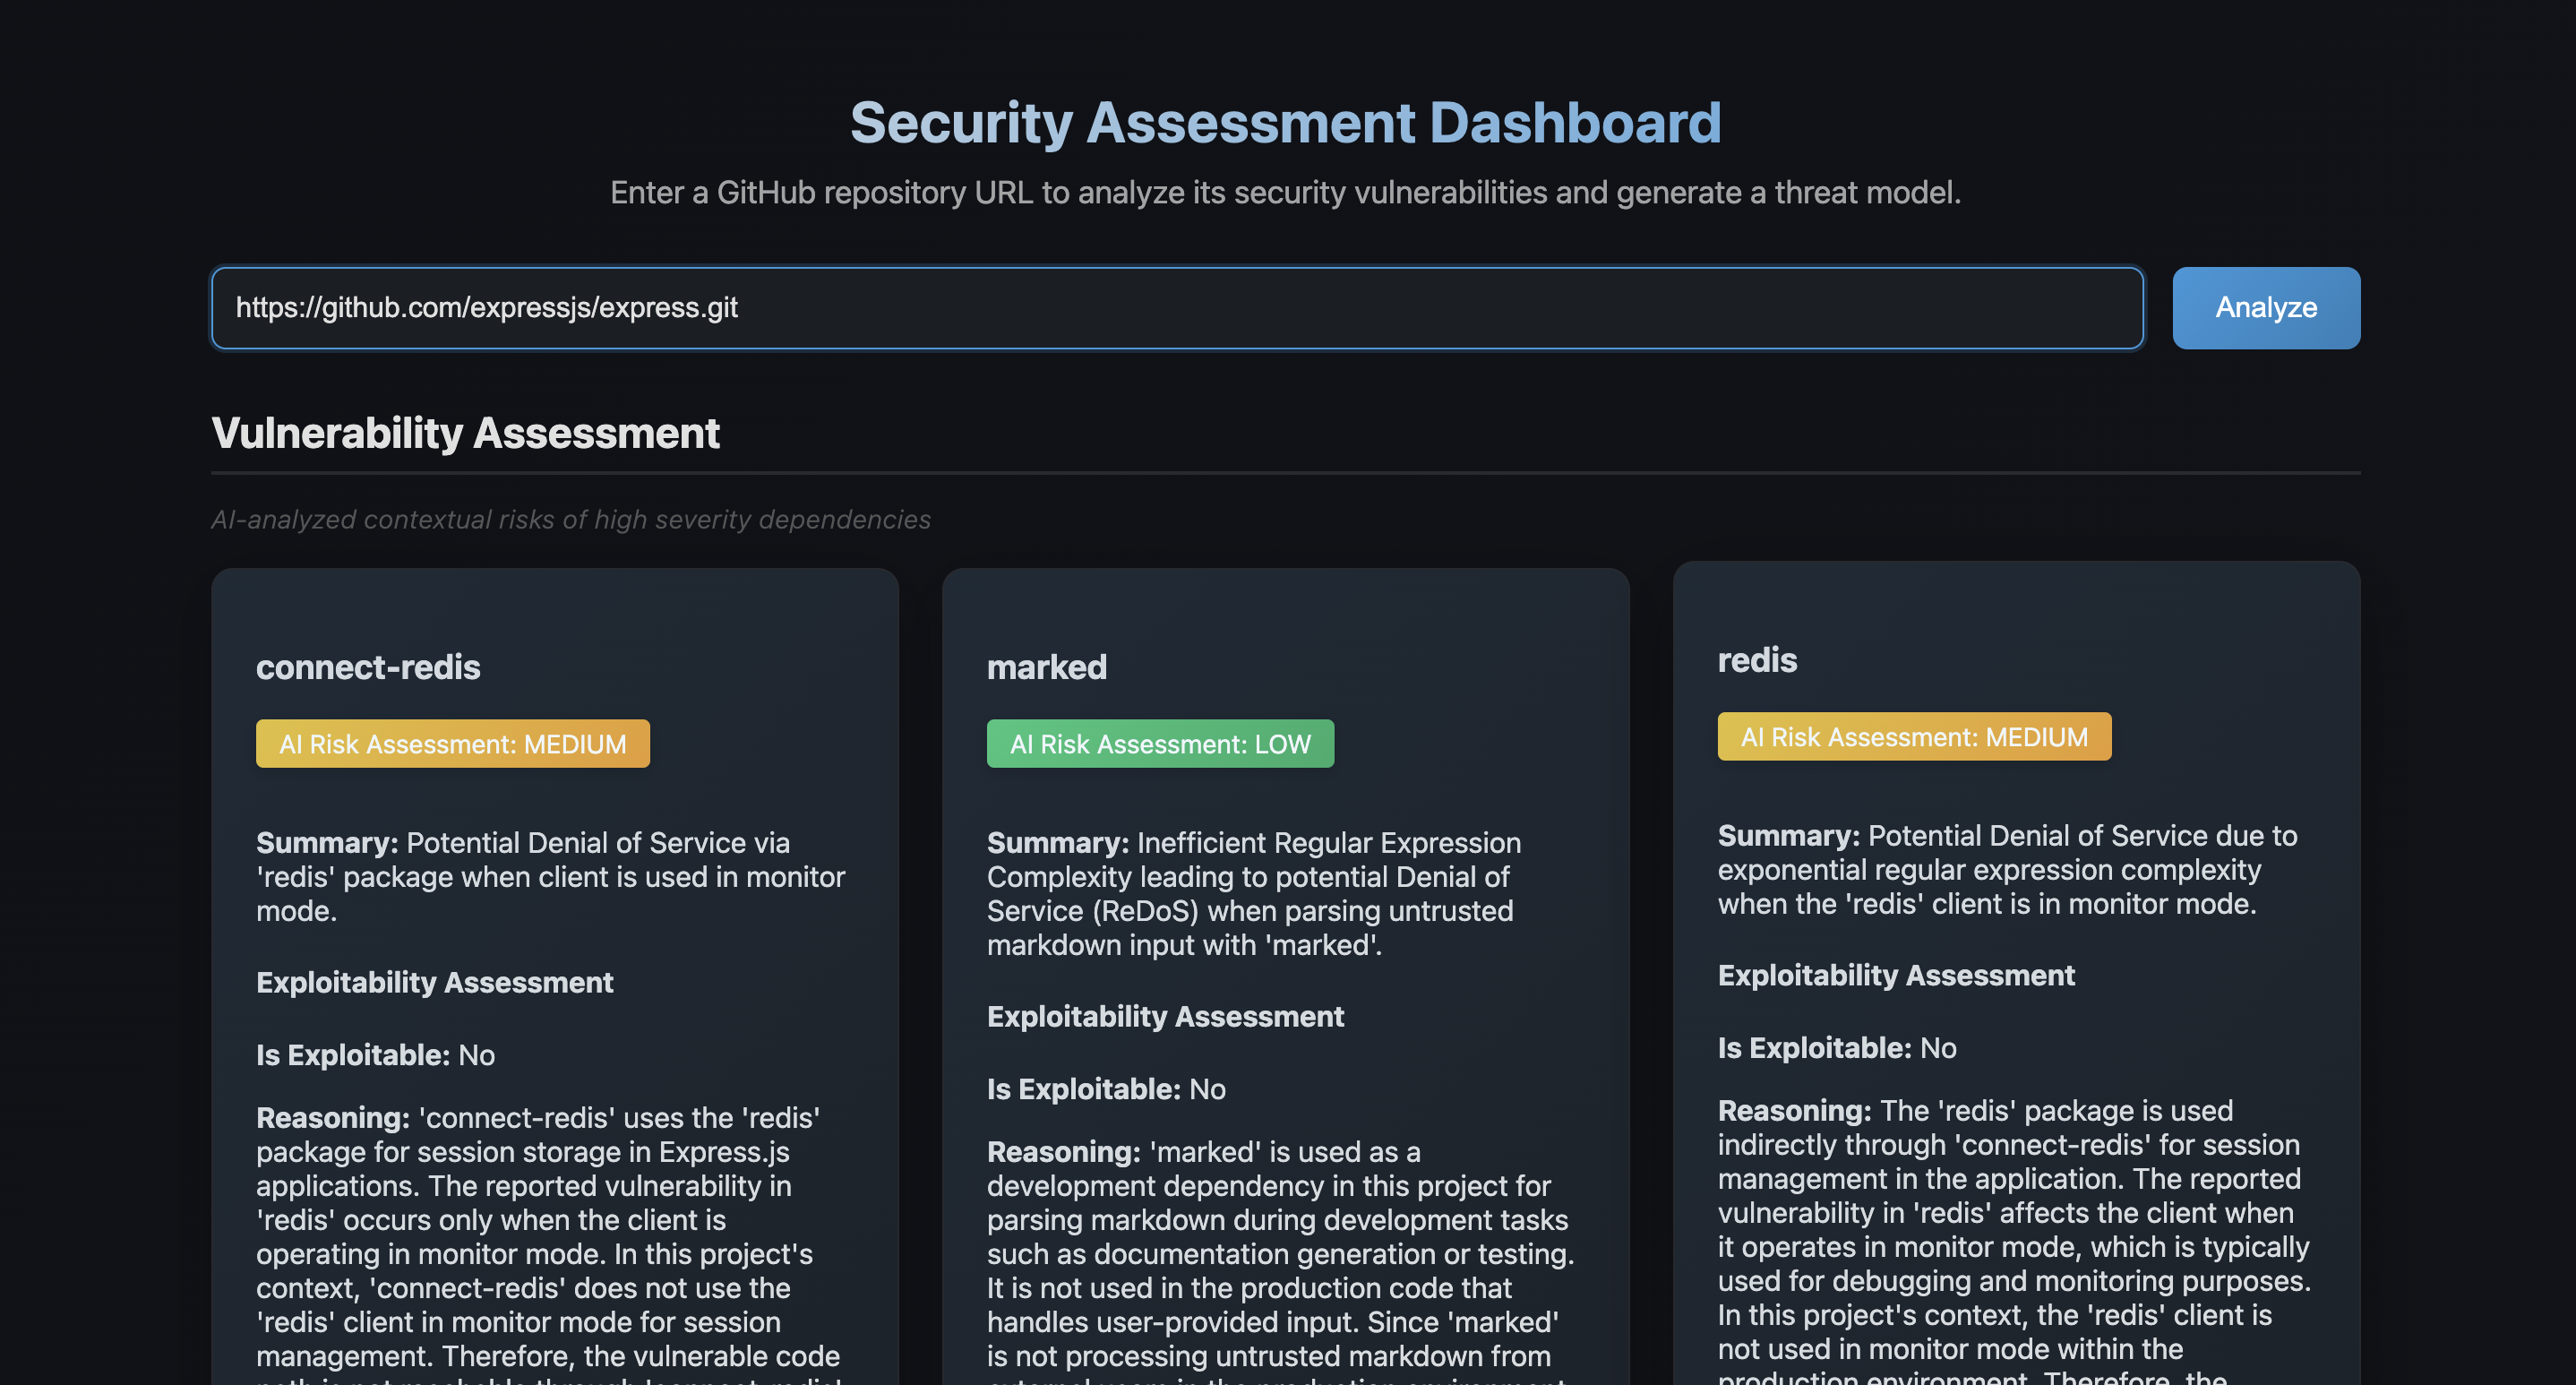This screenshot has height=1385, width=2576.
Task: Click the marked card title
Action: click(1047, 667)
